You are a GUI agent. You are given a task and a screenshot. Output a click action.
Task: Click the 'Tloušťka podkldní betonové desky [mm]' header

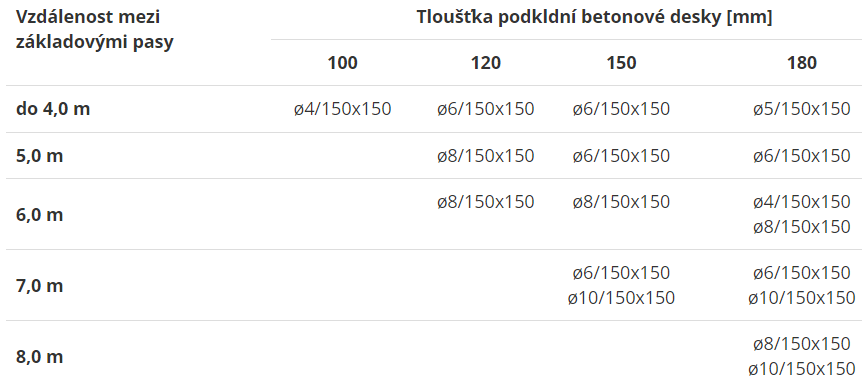tap(594, 17)
